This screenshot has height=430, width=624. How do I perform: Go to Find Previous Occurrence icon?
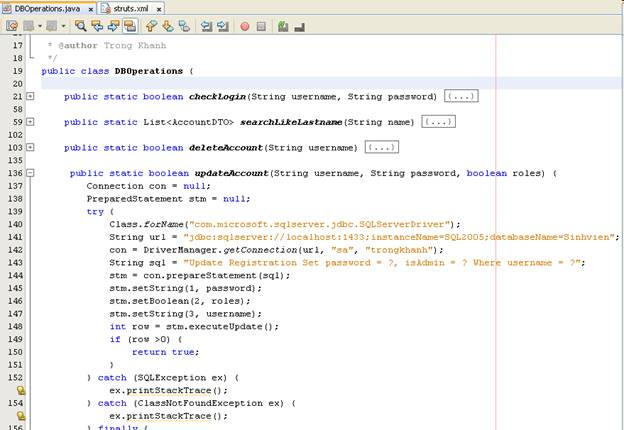click(97, 26)
